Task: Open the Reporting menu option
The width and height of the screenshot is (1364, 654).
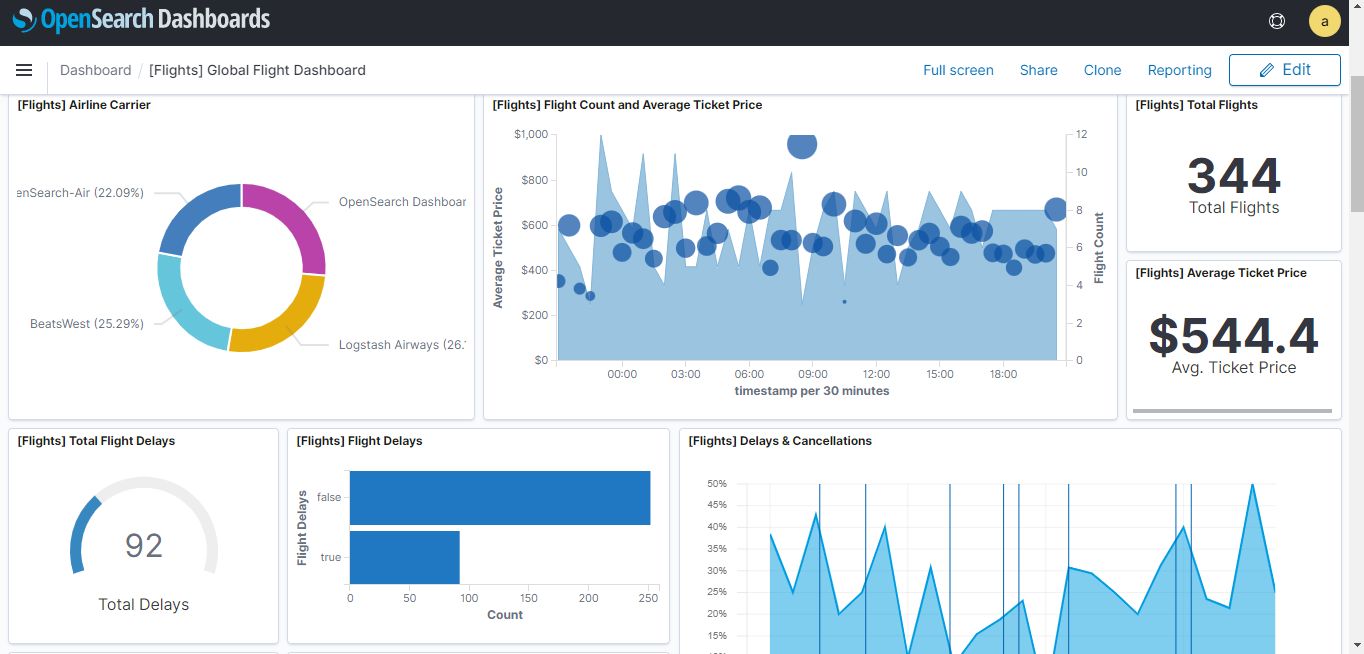Action: (x=1179, y=70)
